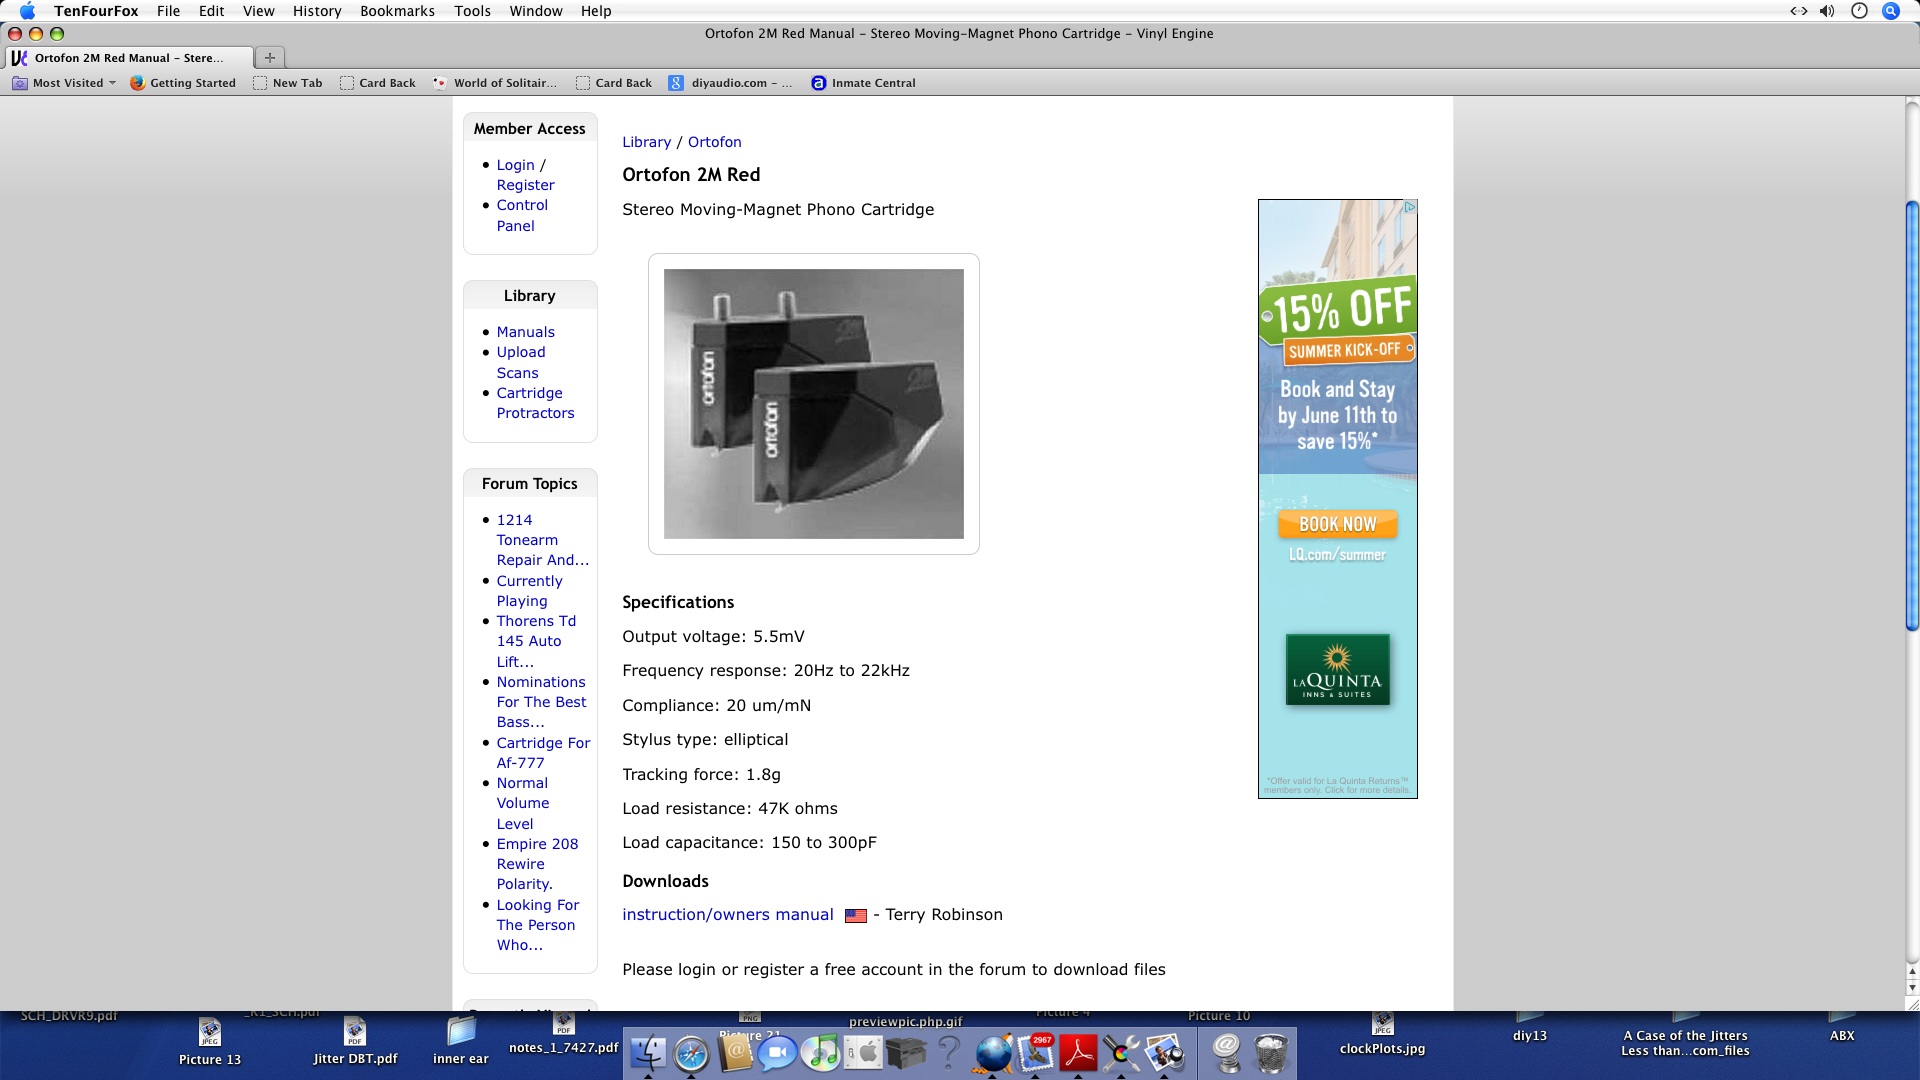1920x1080 pixels.
Task: Open Thorens Td 145 Auto Lift topic
Action: tap(536, 641)
